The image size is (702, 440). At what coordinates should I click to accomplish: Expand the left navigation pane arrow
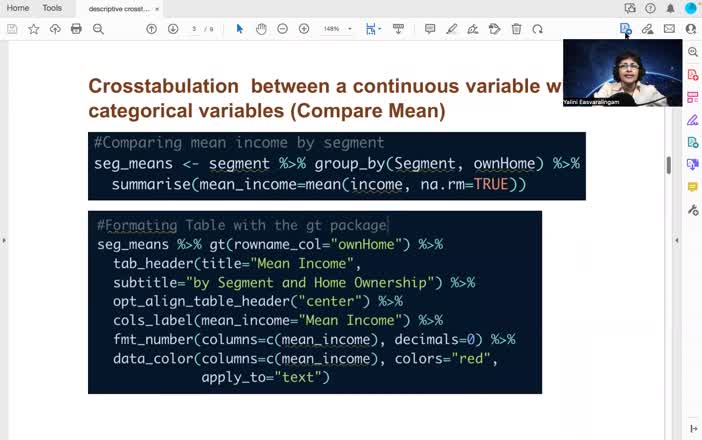(4, 240)
